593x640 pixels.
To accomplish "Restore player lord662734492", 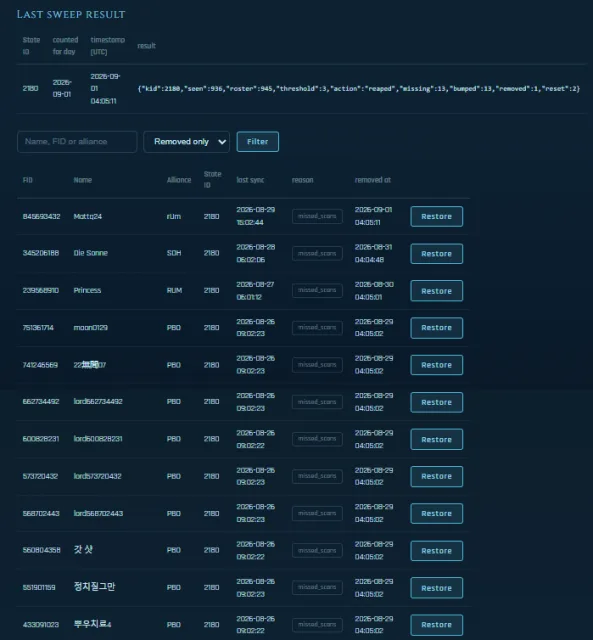I will point(437,402).
